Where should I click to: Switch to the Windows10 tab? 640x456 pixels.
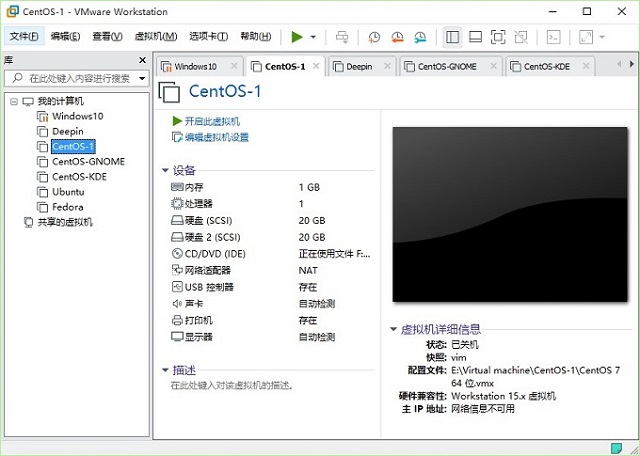coord(195,67)
